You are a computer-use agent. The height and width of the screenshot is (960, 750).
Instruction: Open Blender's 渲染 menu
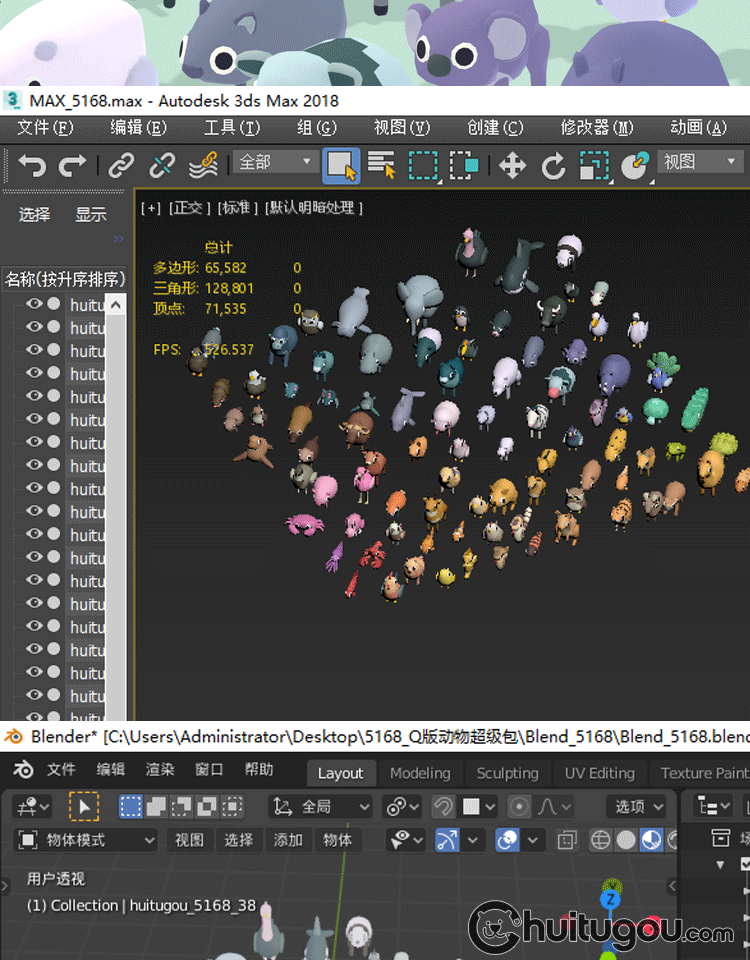coord(160,770)
